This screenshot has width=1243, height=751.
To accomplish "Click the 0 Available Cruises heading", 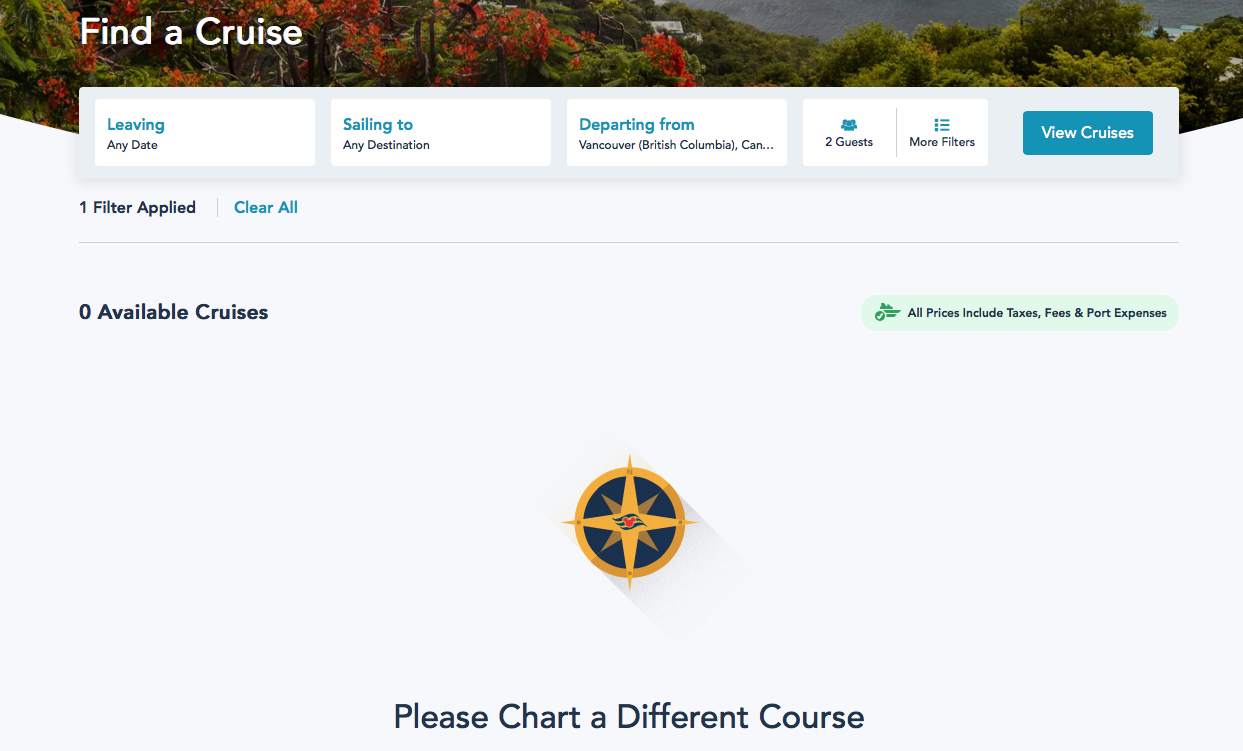I will pyautogui.click(x=174, y=312).
